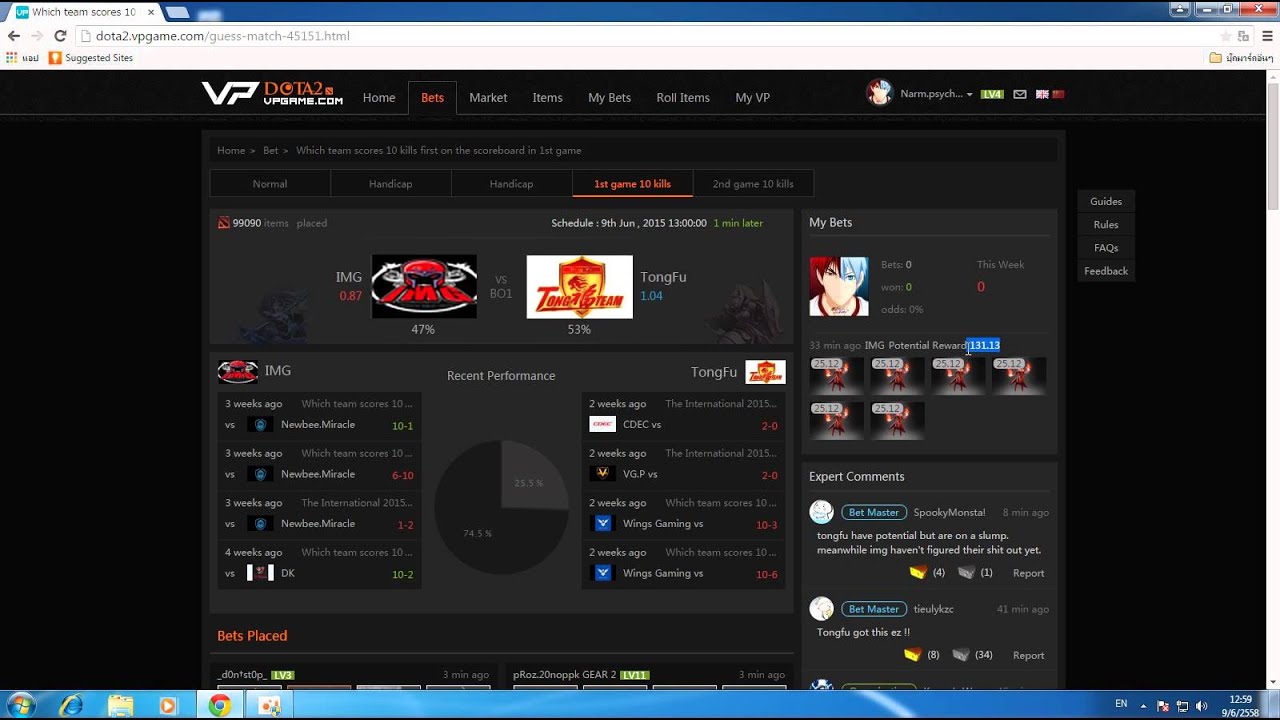Screen dimensions: 1280x720
Task: Click the EN language indicator in taskbar
Action: (1121, 705)
